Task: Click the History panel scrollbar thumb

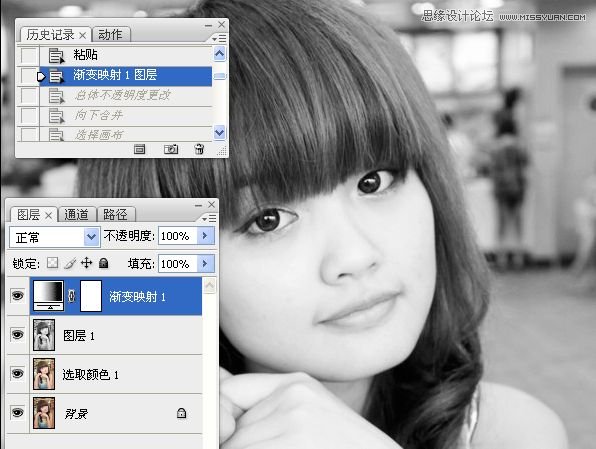Action: 220,76
